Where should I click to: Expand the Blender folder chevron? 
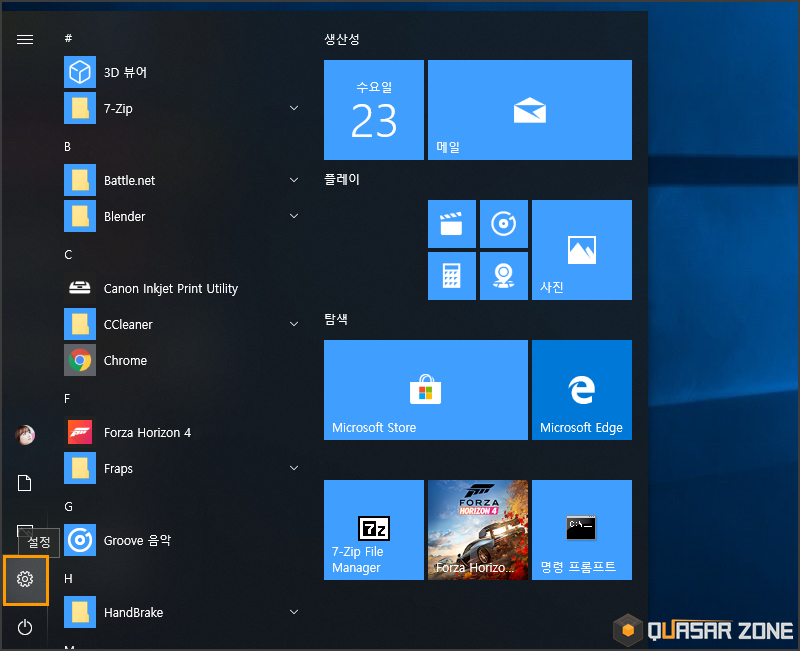click(294, 216)
